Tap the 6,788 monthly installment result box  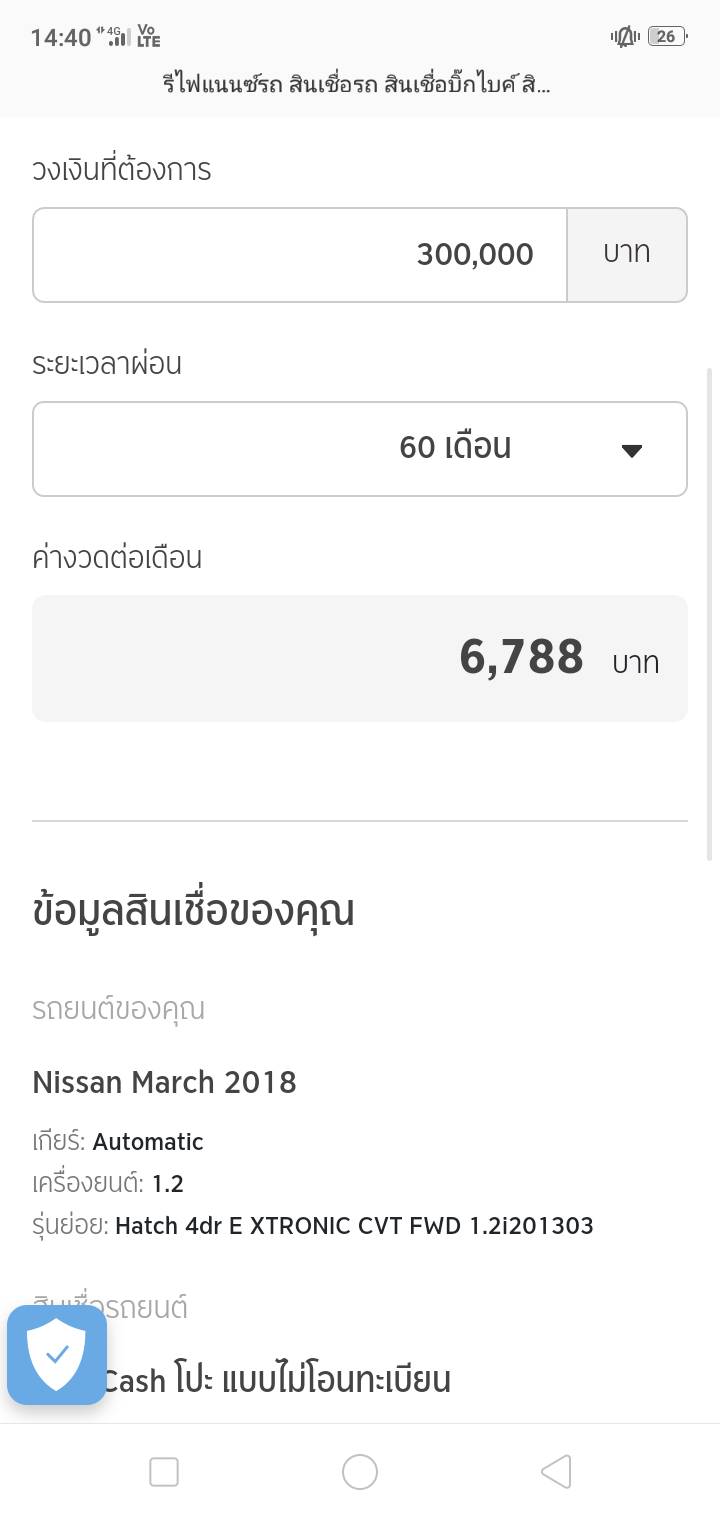359,658
